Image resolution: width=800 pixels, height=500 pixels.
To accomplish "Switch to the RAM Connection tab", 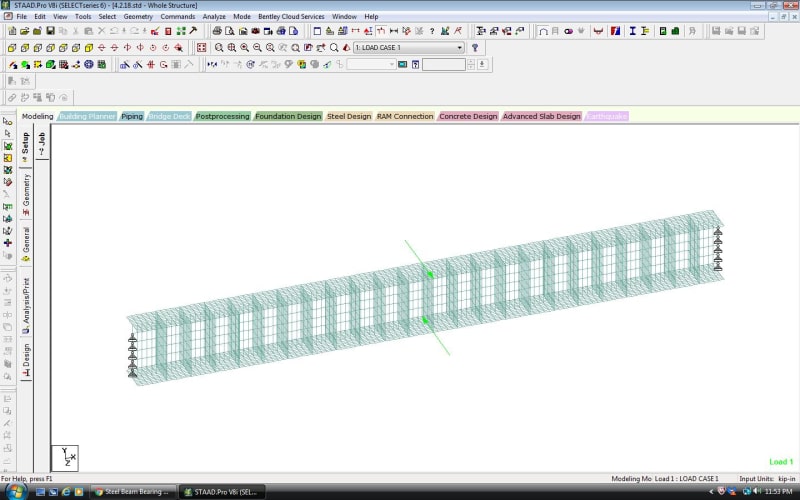I will point(405,116).
